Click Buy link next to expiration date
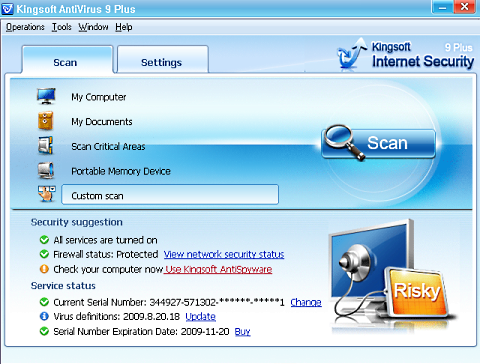The height and width of the screenshot is (364, 480). 243,332
